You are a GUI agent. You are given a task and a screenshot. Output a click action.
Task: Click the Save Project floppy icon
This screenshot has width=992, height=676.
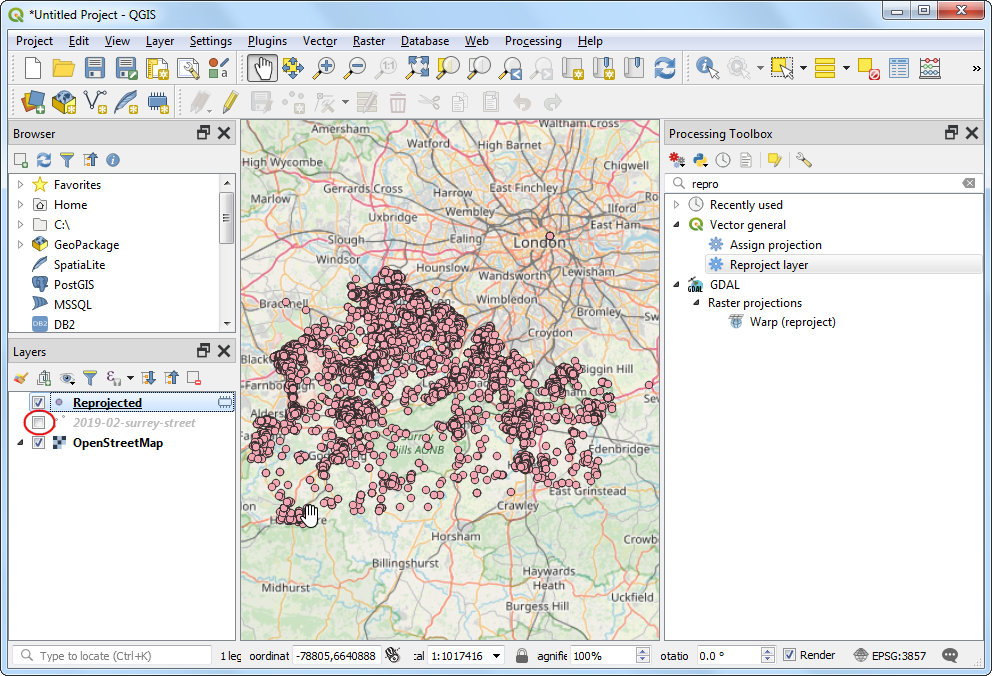pos(95,68)
